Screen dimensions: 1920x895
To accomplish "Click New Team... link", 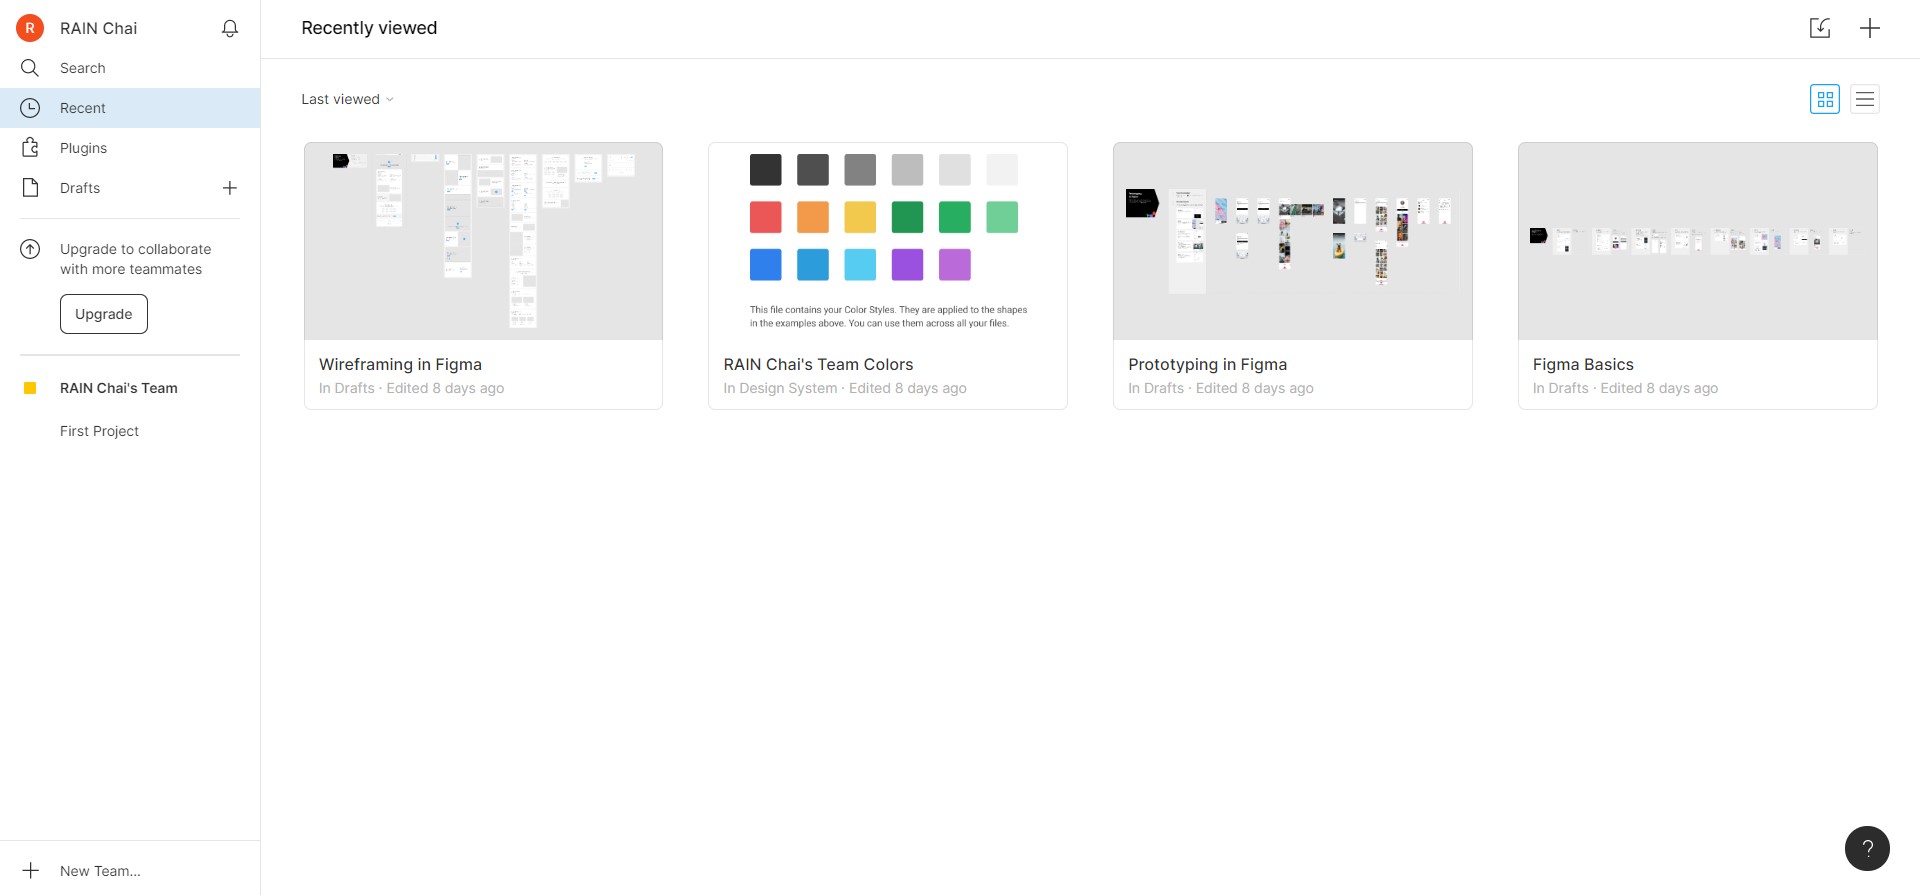I will pyautogui.click(x=100, y=871).
